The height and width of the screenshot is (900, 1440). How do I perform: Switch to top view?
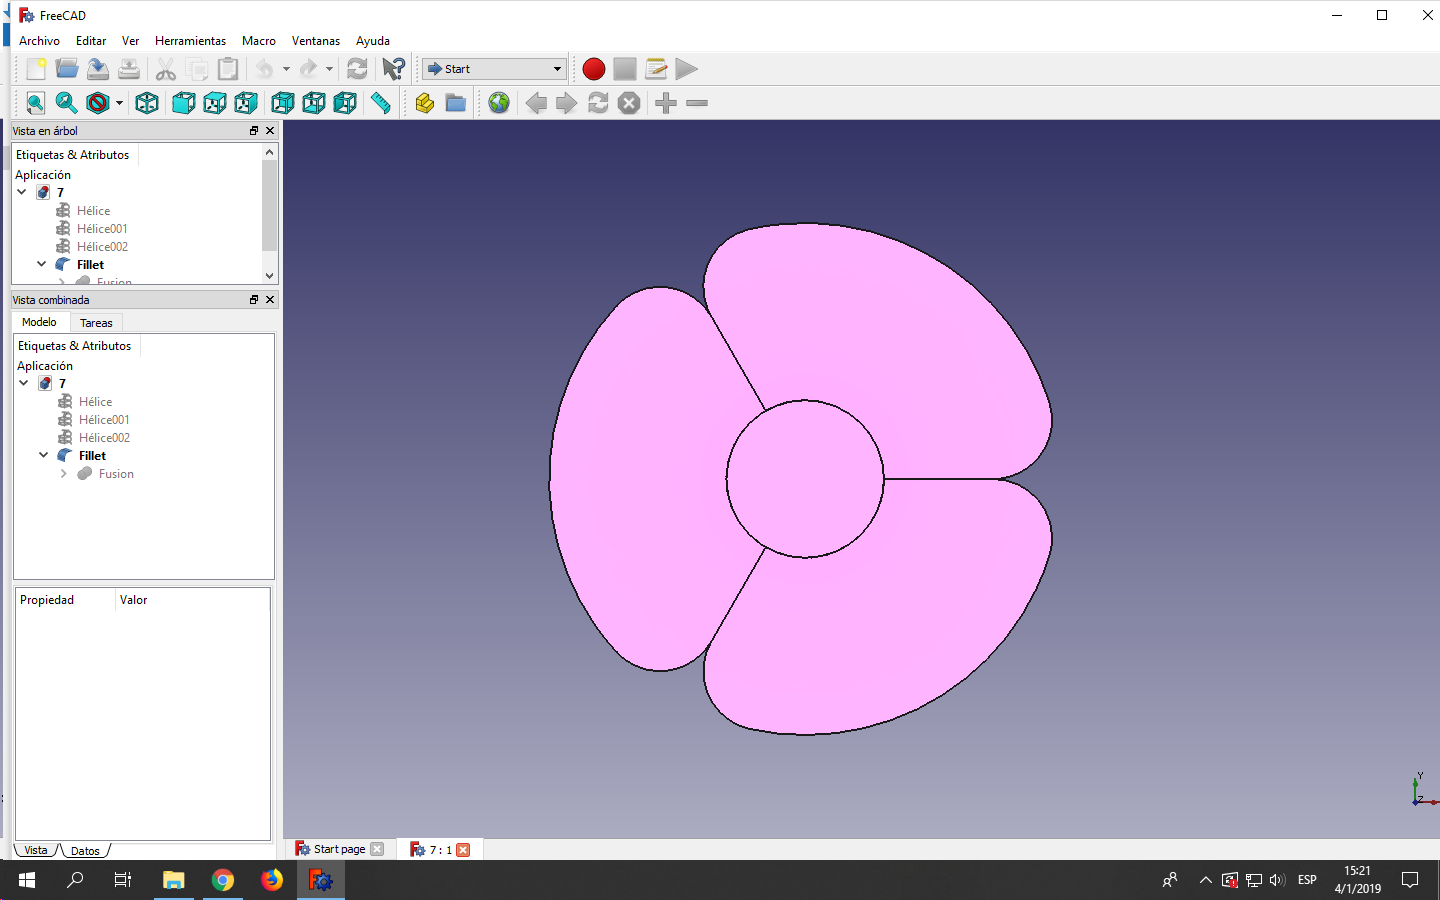click(x=214, y=103)
